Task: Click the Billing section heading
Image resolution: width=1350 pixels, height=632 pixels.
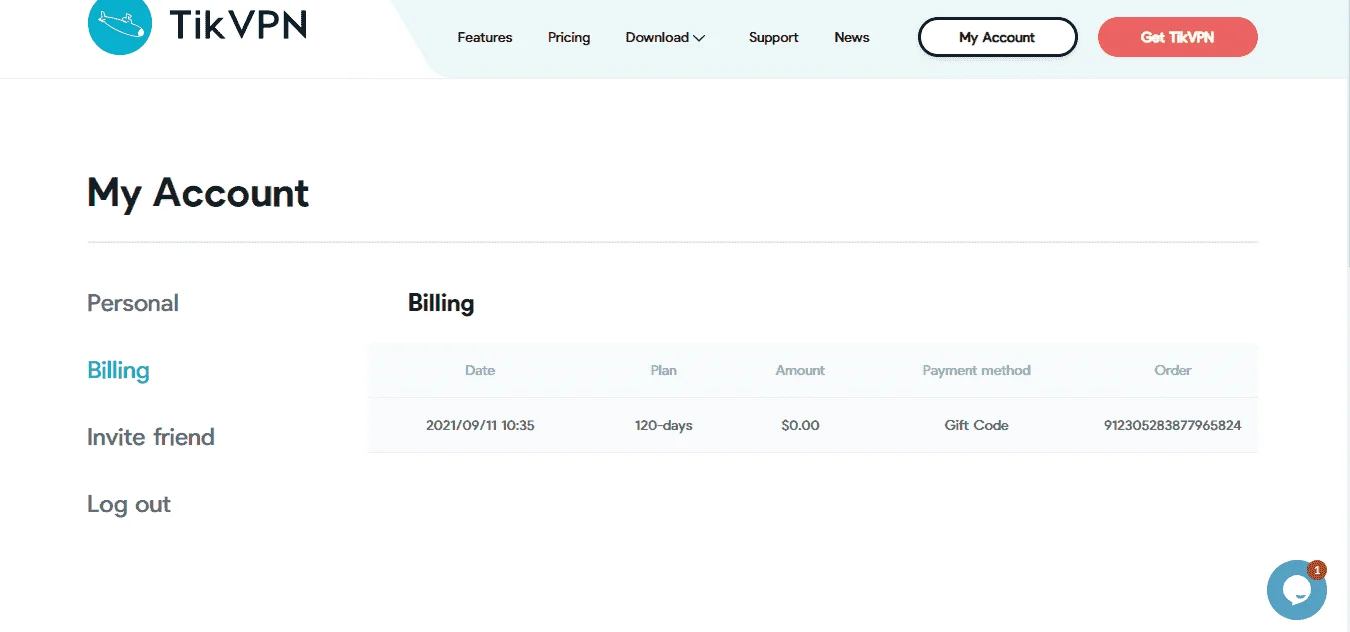Action: click(441, 303)
